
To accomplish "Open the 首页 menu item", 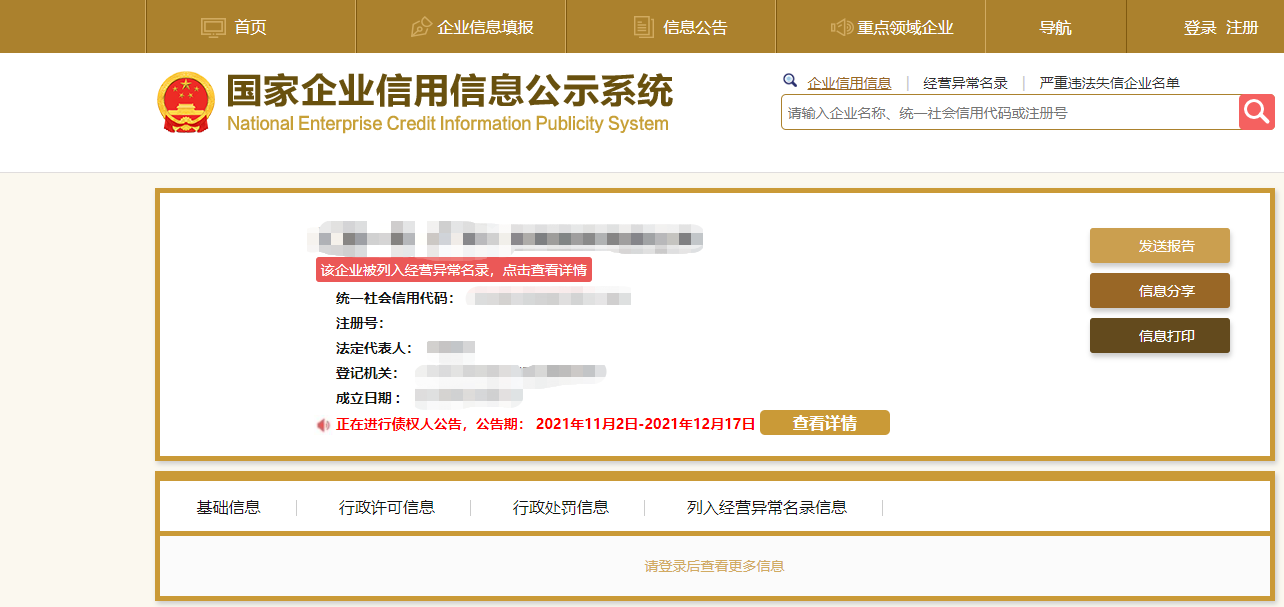I will click(251, 27).
